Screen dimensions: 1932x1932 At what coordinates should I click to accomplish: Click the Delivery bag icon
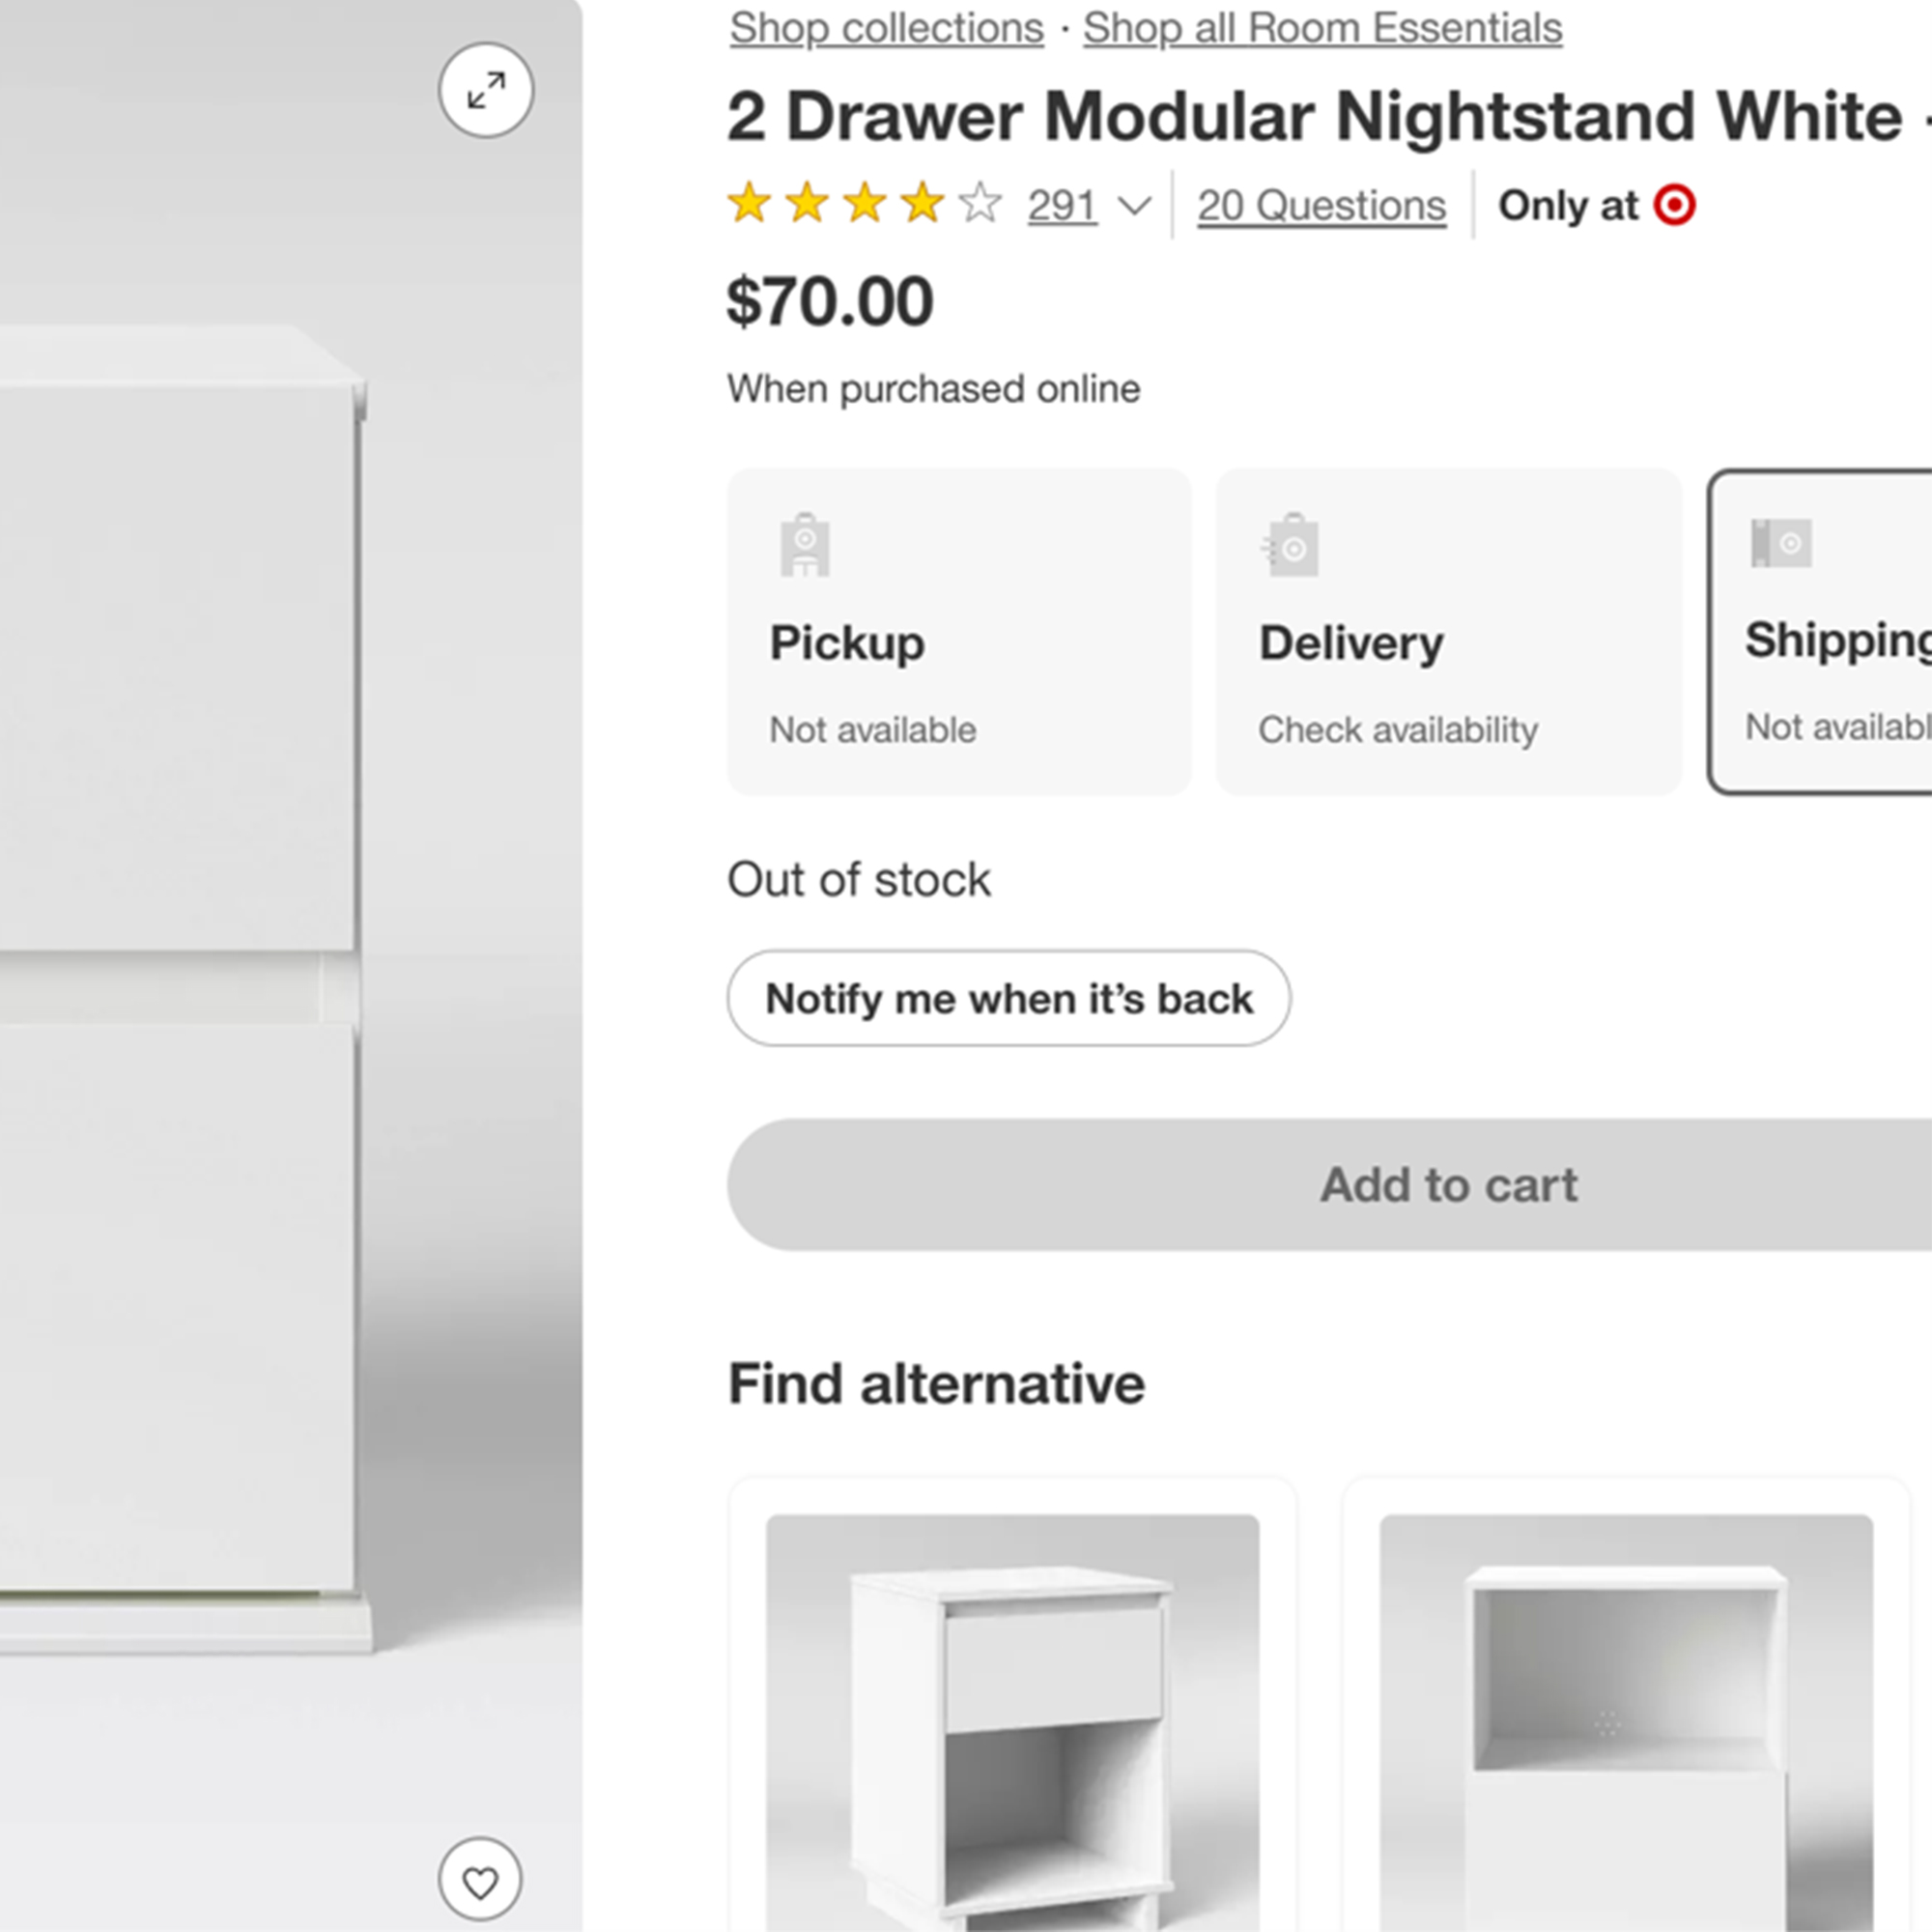pos(1291,545)
